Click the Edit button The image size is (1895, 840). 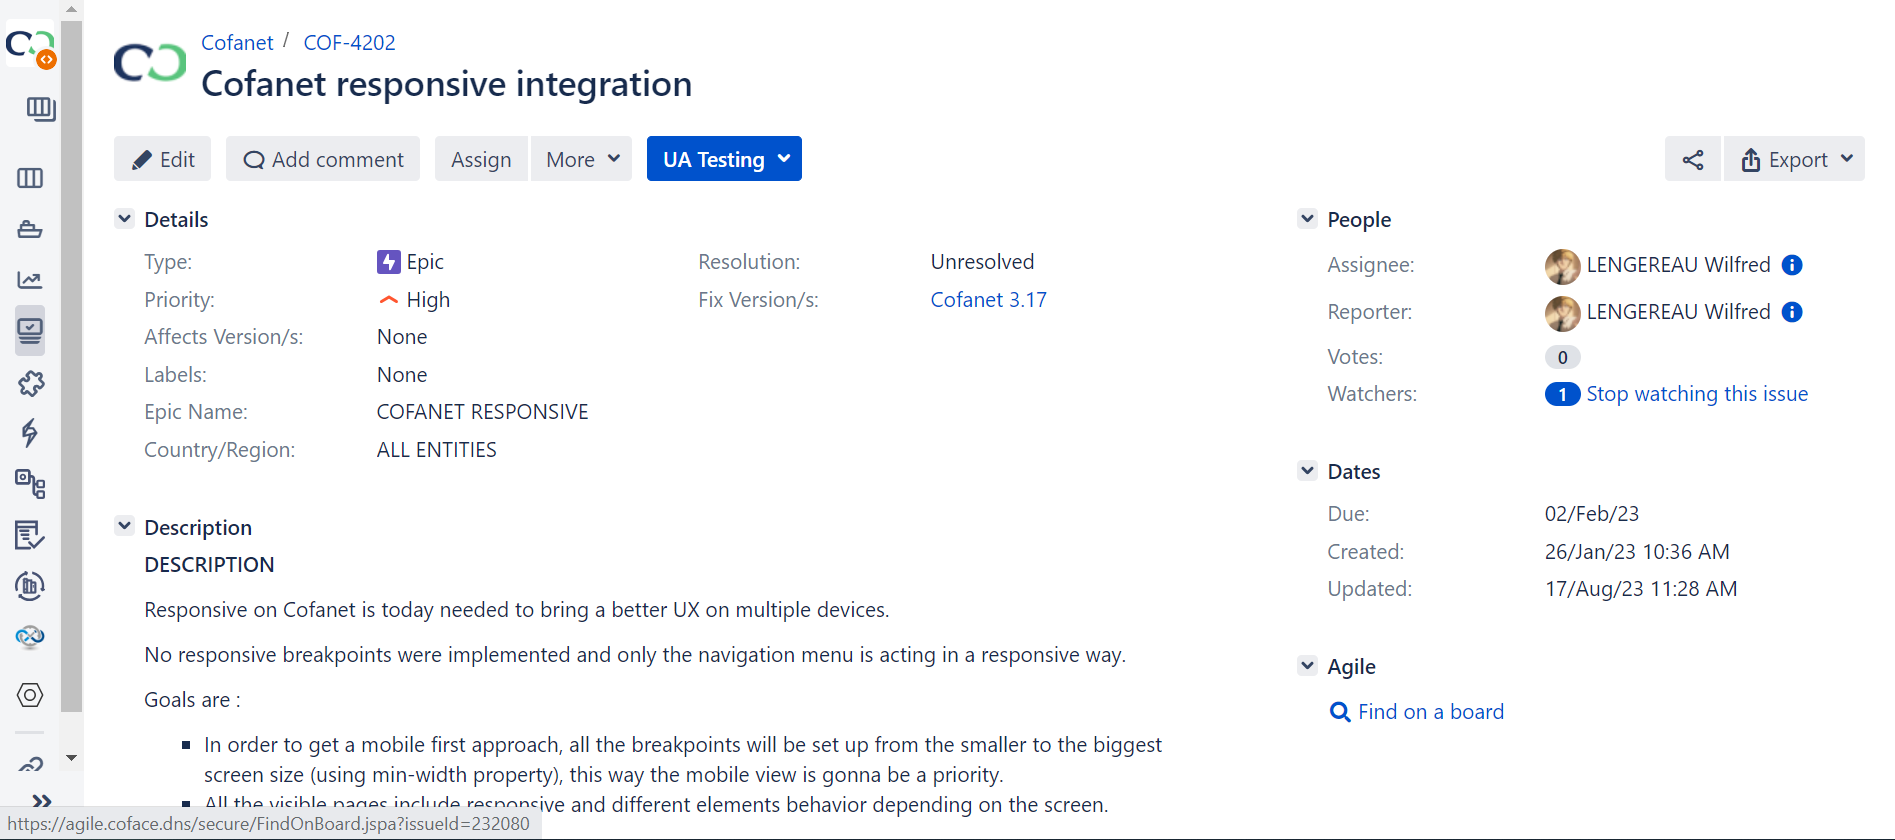pyautogui.click(x=163, y=159)
